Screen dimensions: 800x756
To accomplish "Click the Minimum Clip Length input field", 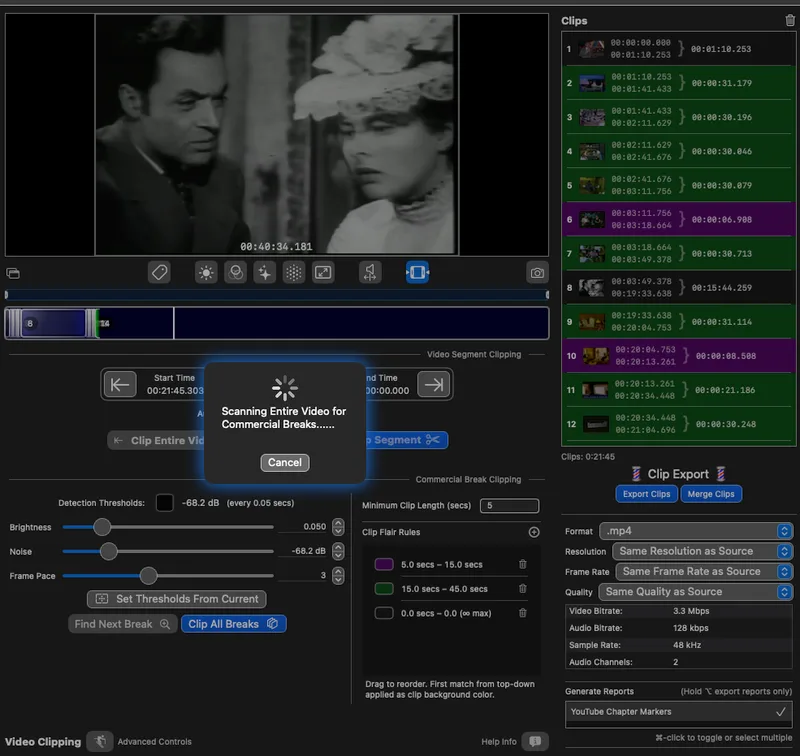I will [x=509, y=506].
